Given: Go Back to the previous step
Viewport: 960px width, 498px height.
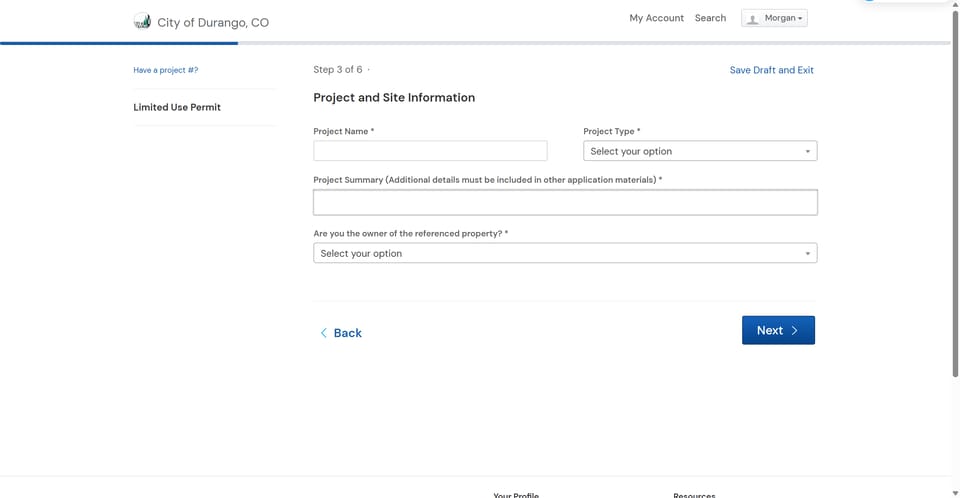Looking at the screenshot, I should pos(341,333).
